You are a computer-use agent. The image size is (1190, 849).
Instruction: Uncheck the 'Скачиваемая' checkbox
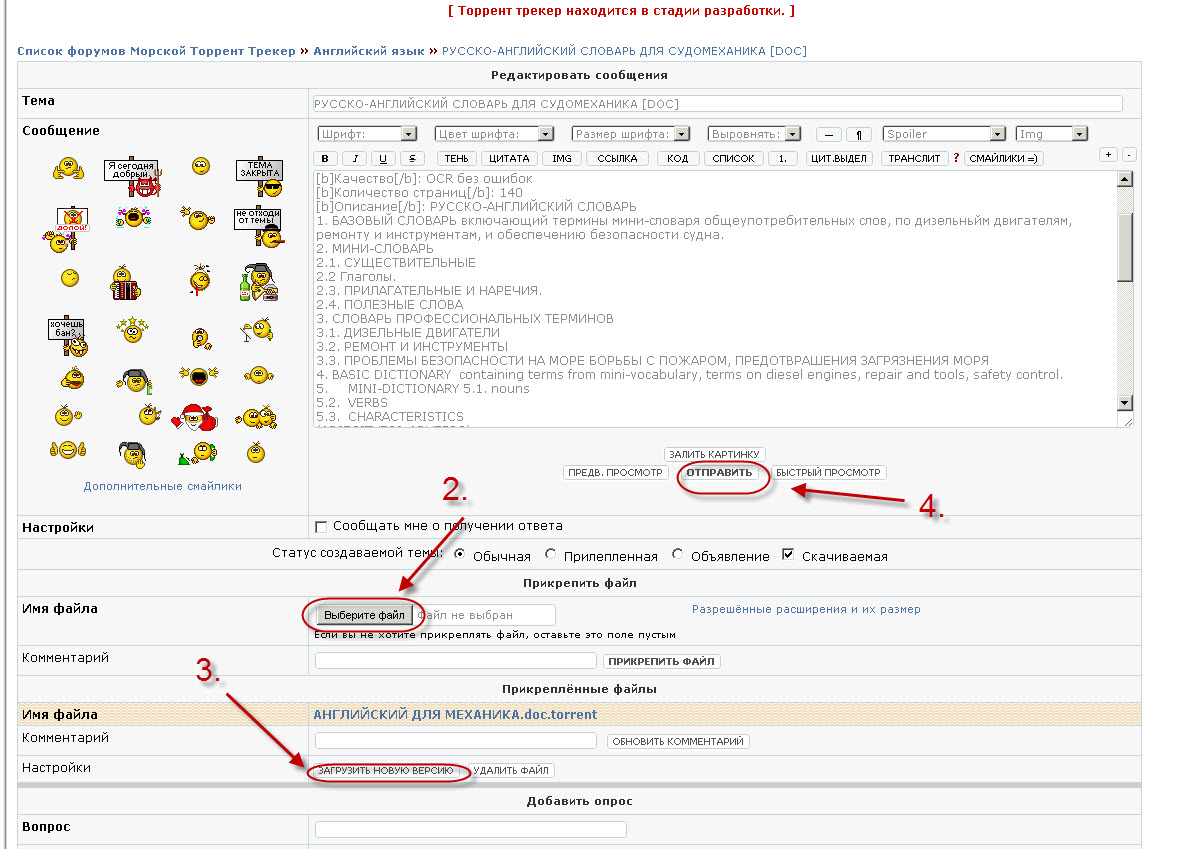(788, 555)
